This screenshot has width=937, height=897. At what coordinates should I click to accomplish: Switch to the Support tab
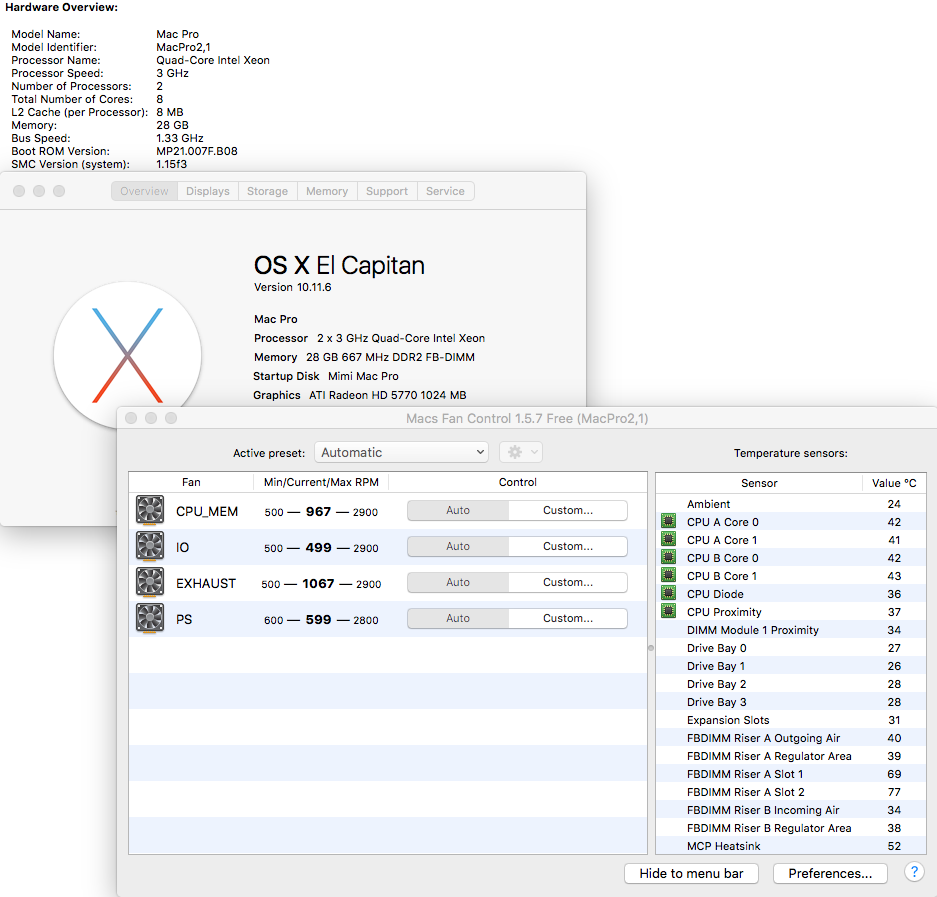[387, 191]
